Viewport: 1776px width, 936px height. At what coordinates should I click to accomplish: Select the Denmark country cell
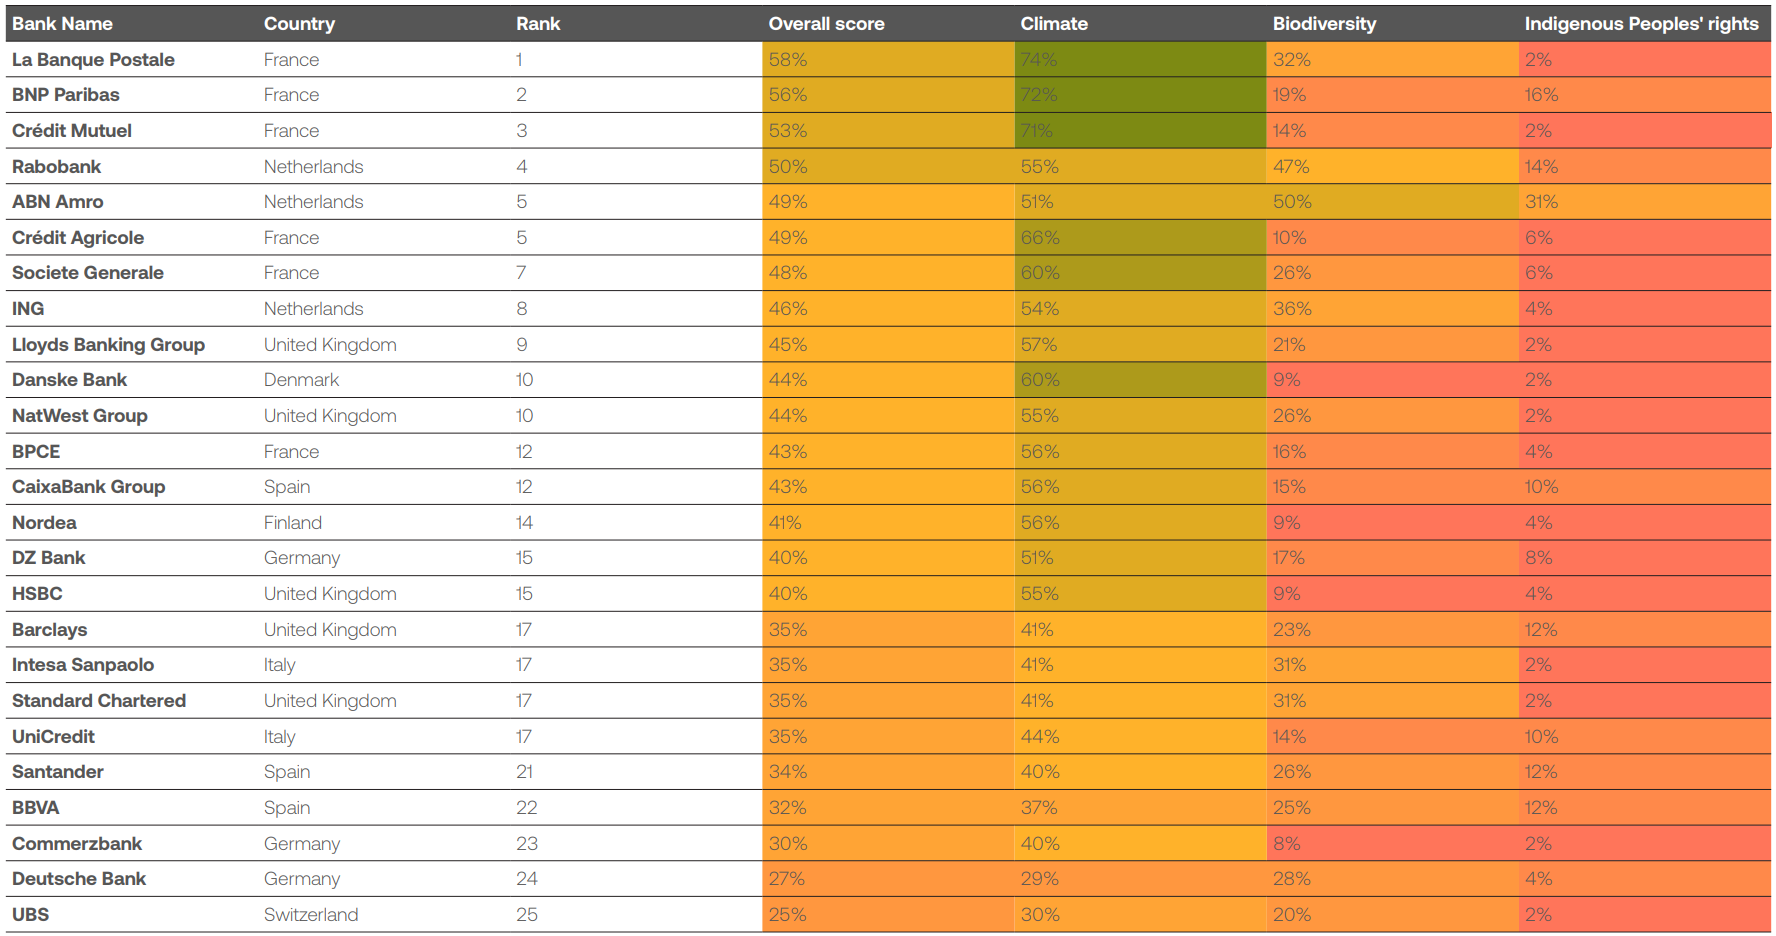coord(301,380)
